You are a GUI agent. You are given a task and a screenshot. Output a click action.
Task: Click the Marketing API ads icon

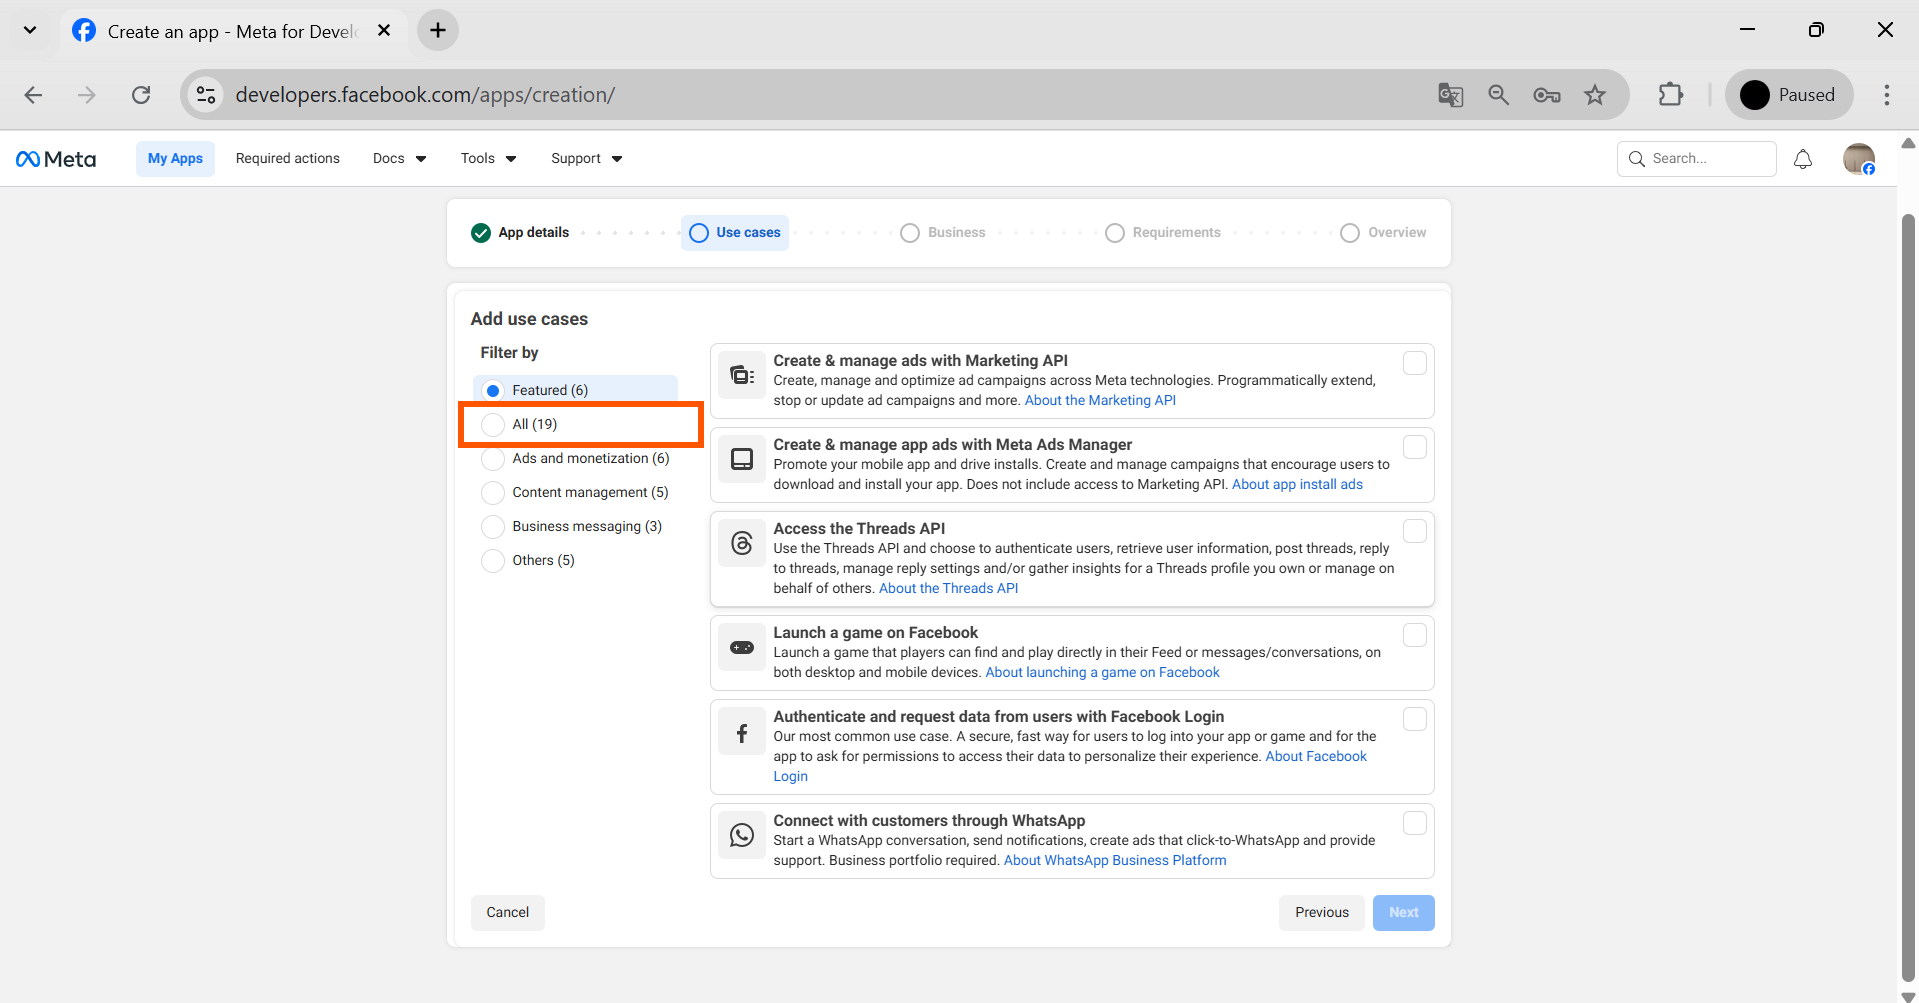(x=742, y=375)
